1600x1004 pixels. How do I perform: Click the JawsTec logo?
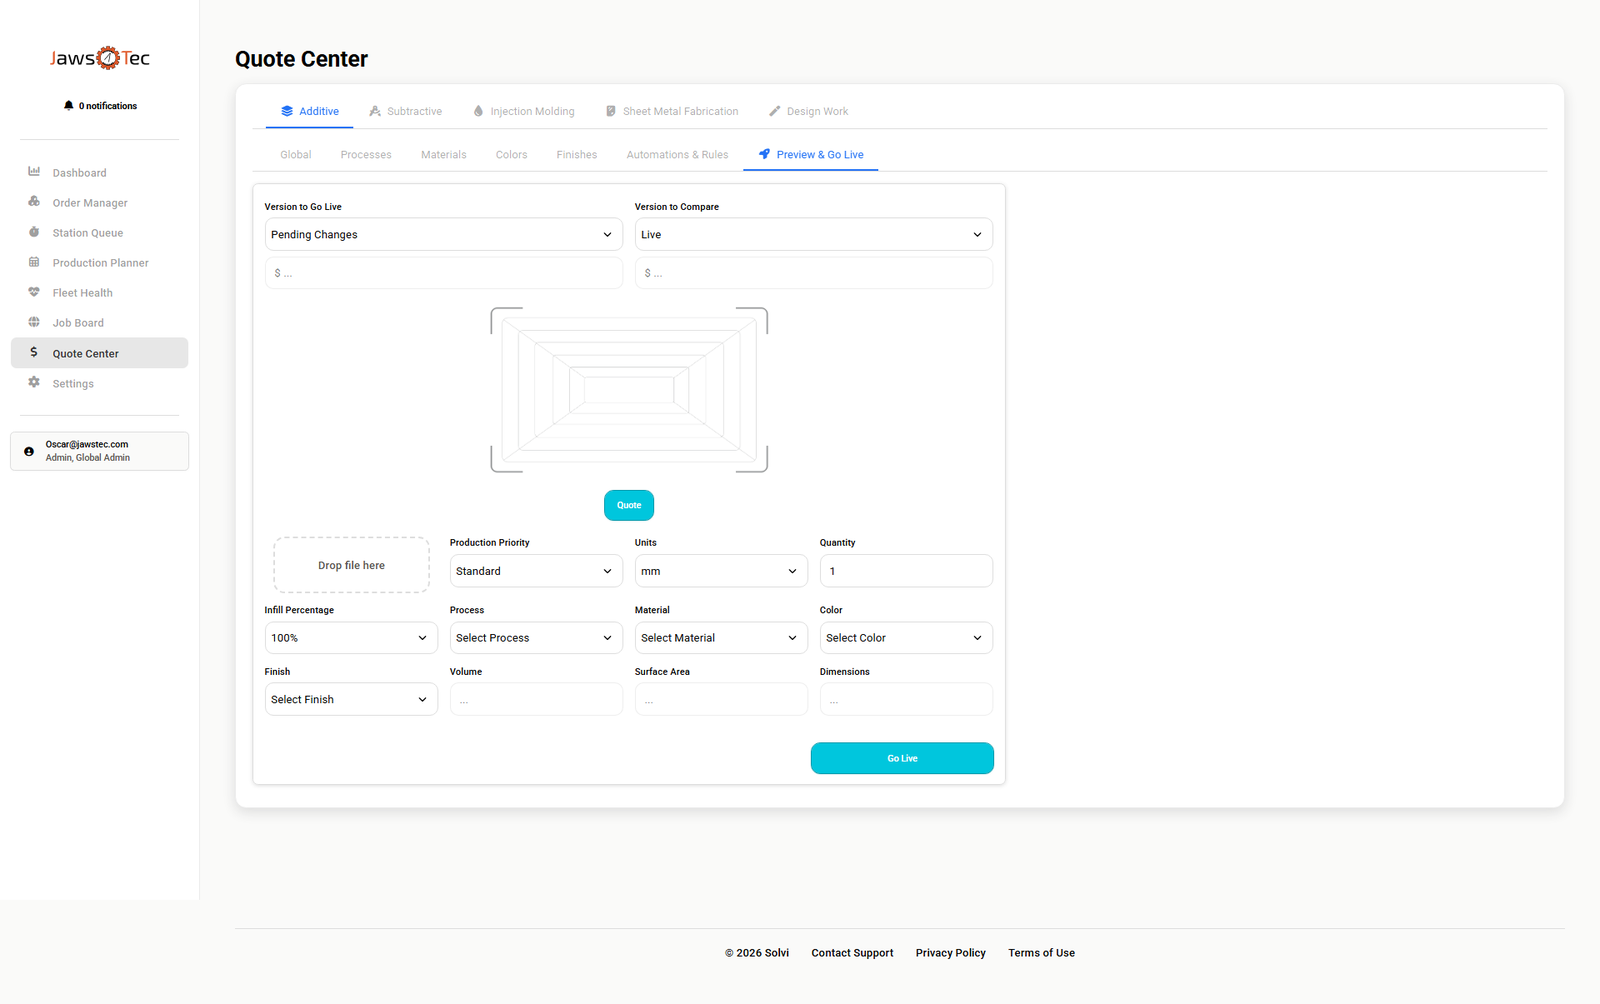[x=100, y=58]
